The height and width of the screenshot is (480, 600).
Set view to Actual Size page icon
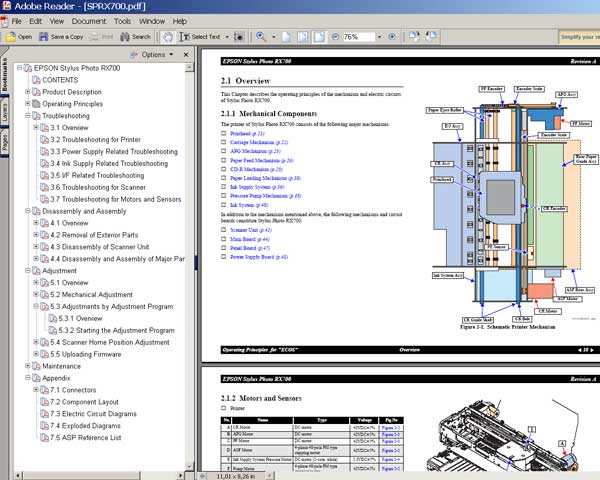286,37
